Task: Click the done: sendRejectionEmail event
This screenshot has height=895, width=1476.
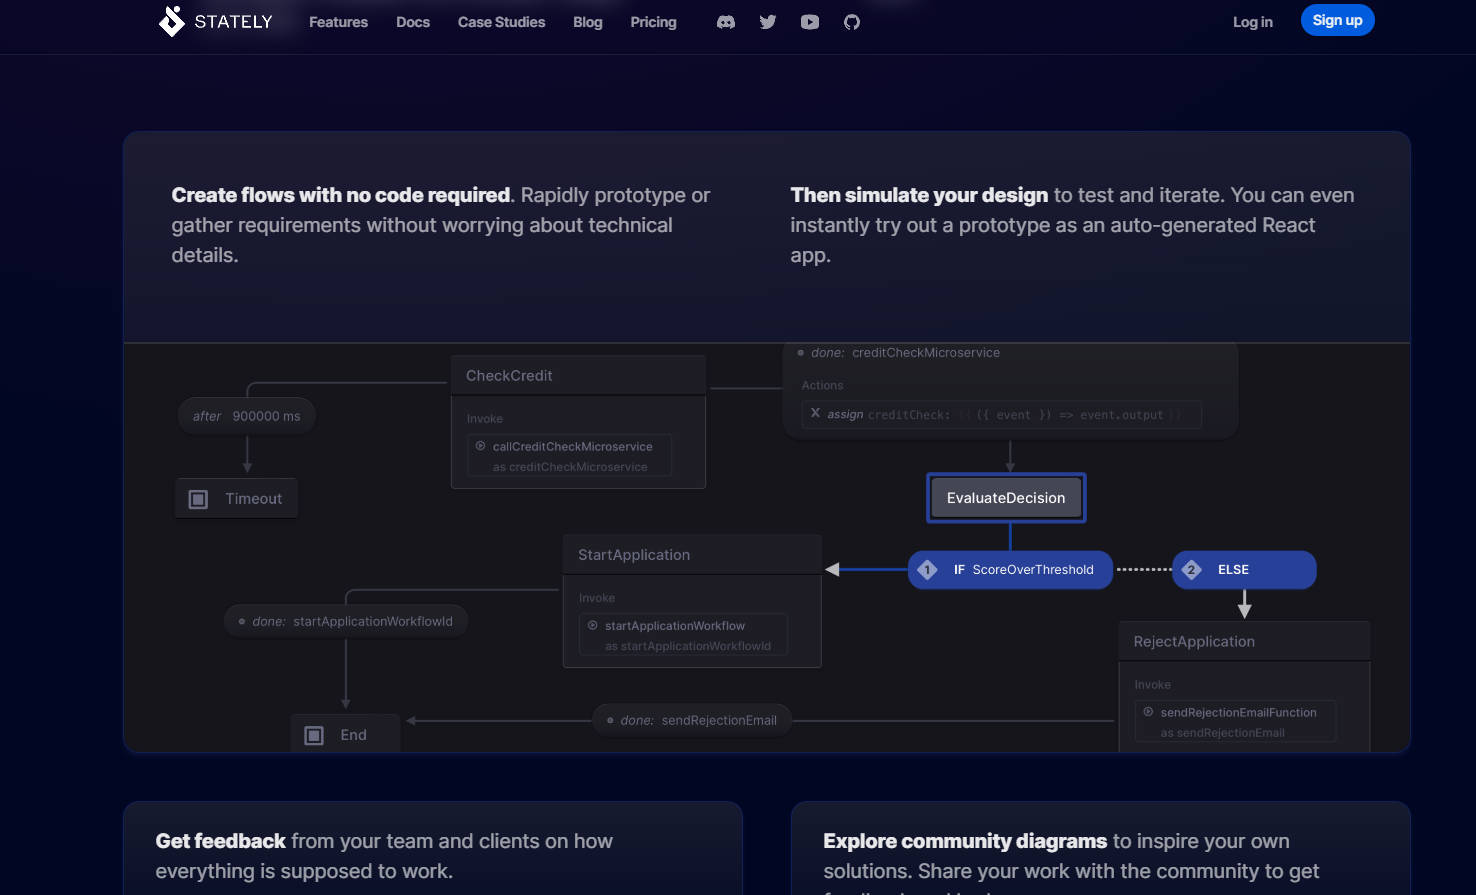Action: [692, 720]
